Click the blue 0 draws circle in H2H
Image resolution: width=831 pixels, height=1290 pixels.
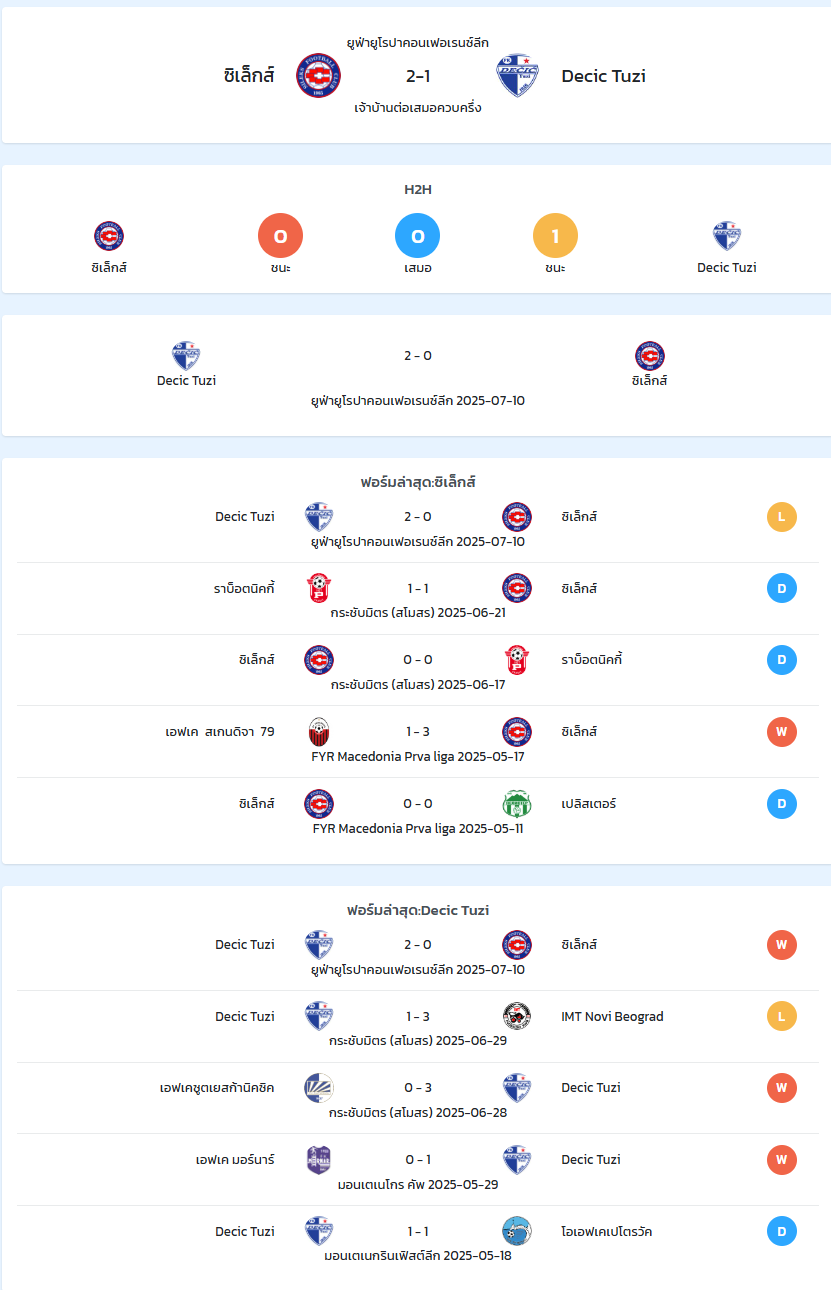418,236
